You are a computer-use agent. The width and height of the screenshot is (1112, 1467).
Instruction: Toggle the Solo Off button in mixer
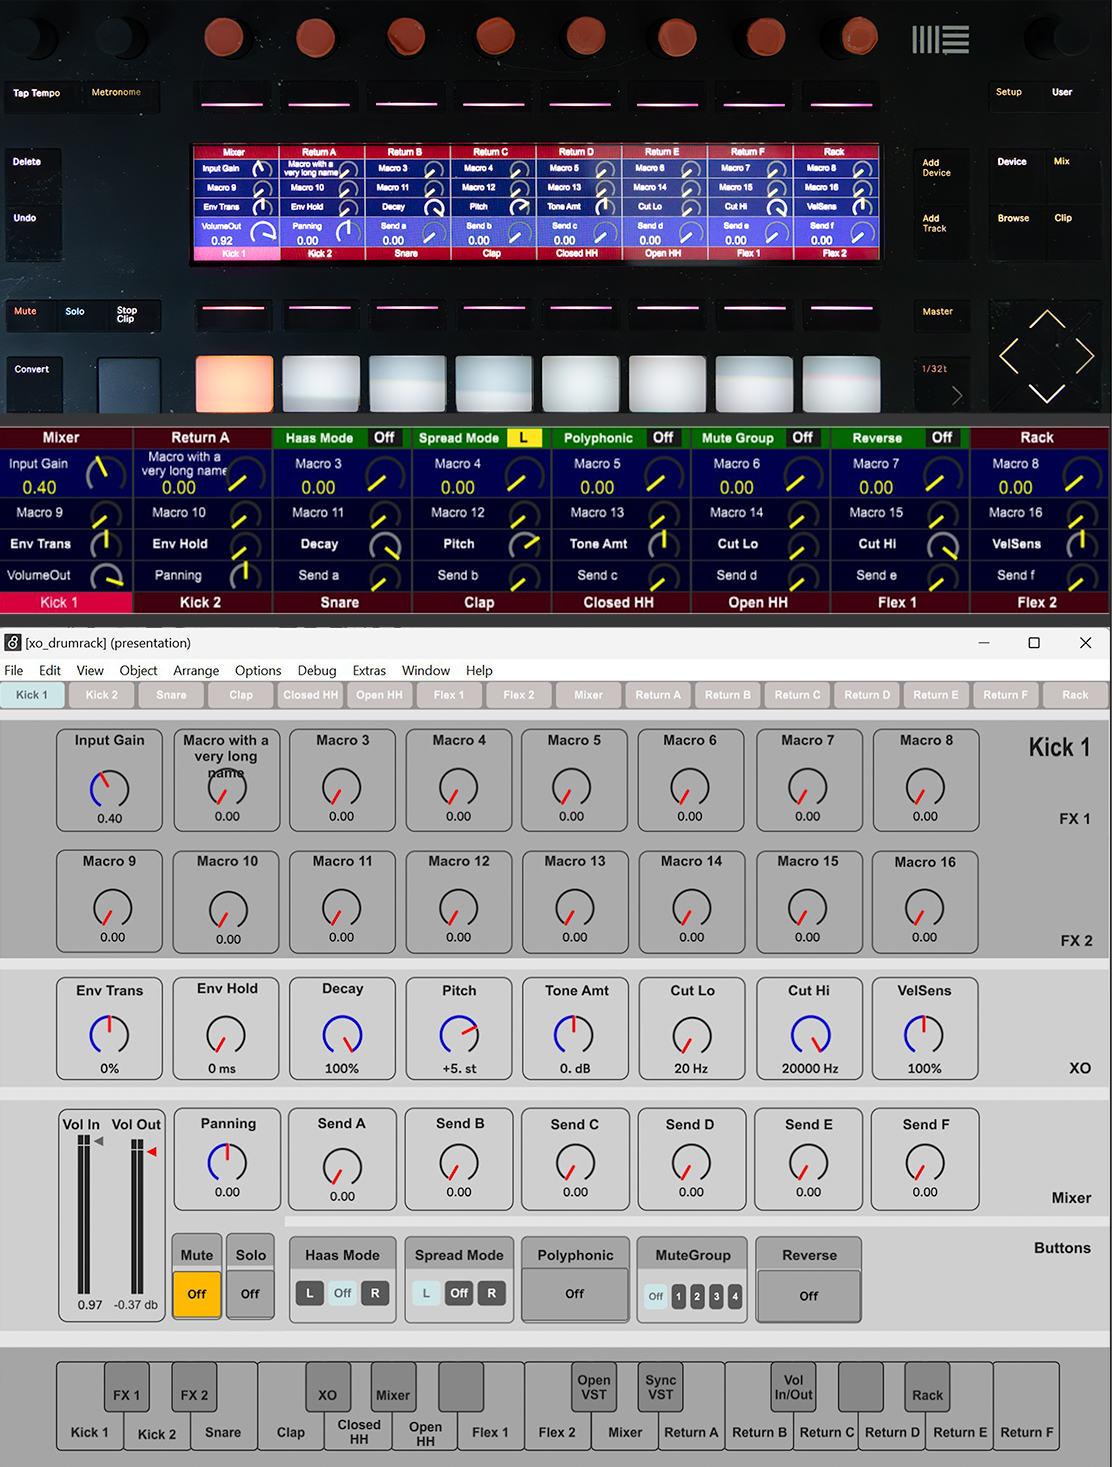(250, 1294)
